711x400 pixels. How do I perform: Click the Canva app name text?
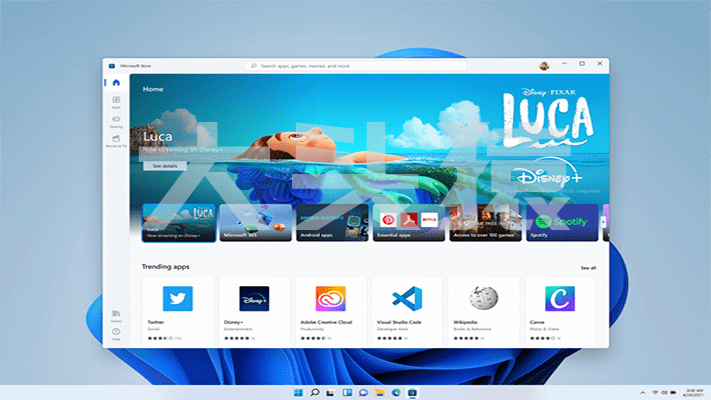[537, 322]
